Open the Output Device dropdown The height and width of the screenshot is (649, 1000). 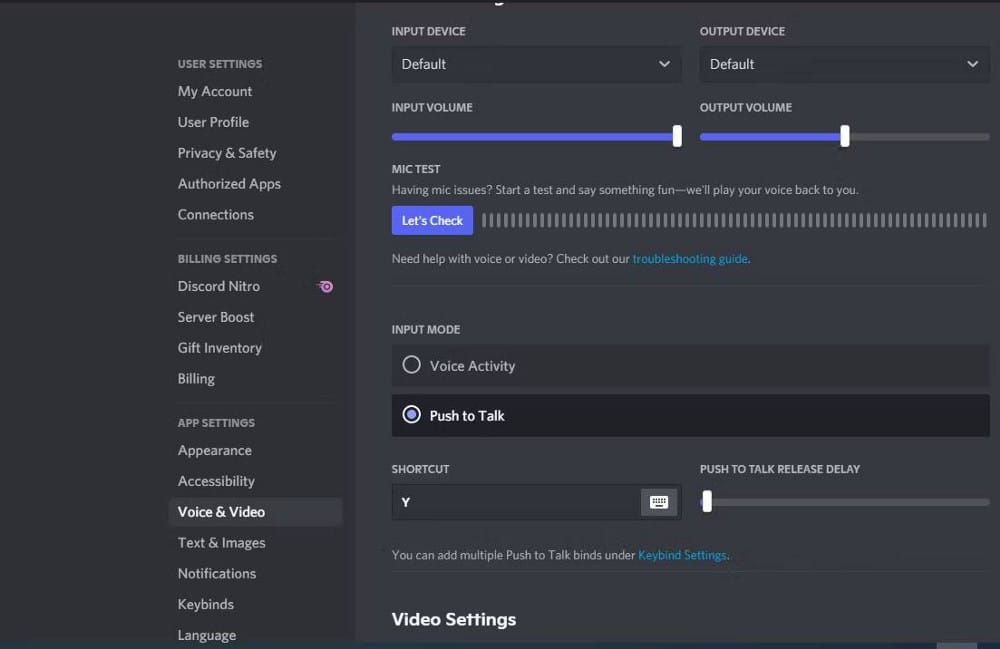click(843, 64)
